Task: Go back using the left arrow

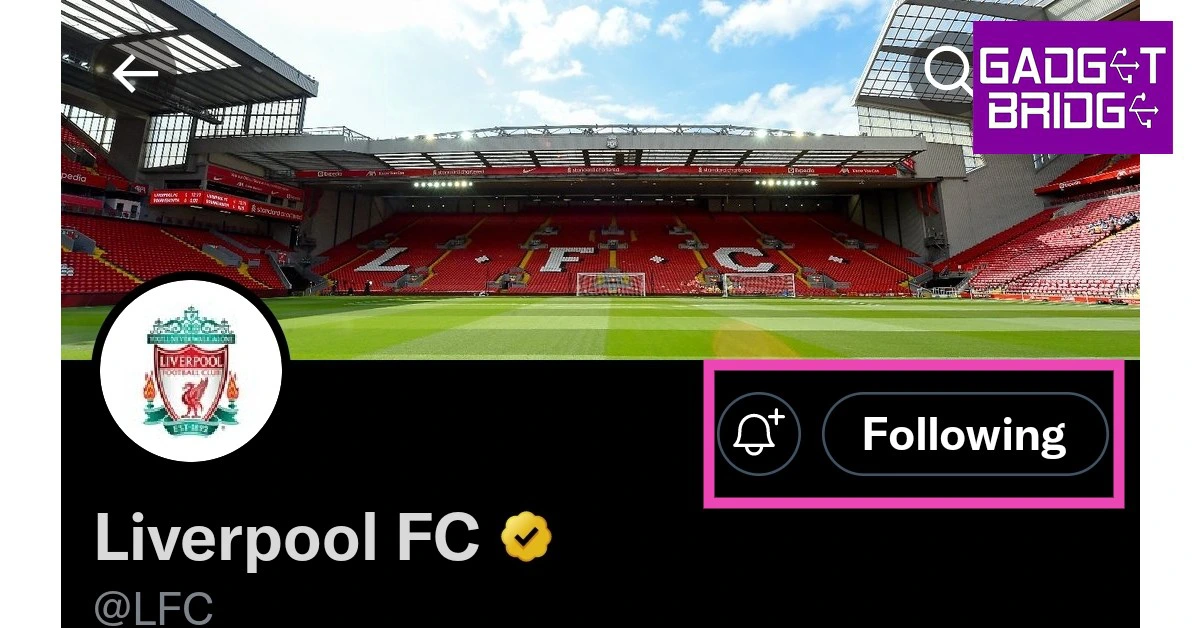Action: (136, 74)
